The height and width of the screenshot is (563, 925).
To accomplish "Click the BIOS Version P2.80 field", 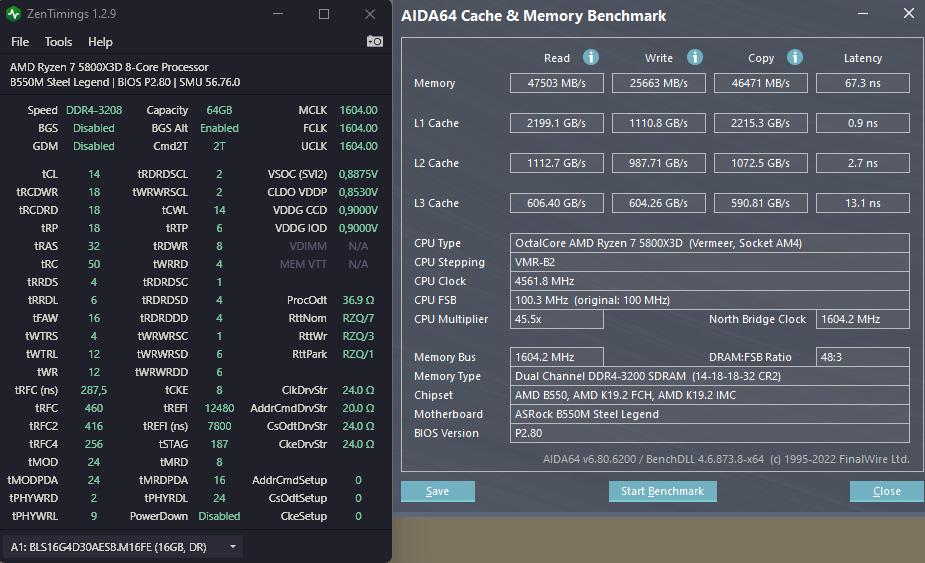I will coord(710,433).
